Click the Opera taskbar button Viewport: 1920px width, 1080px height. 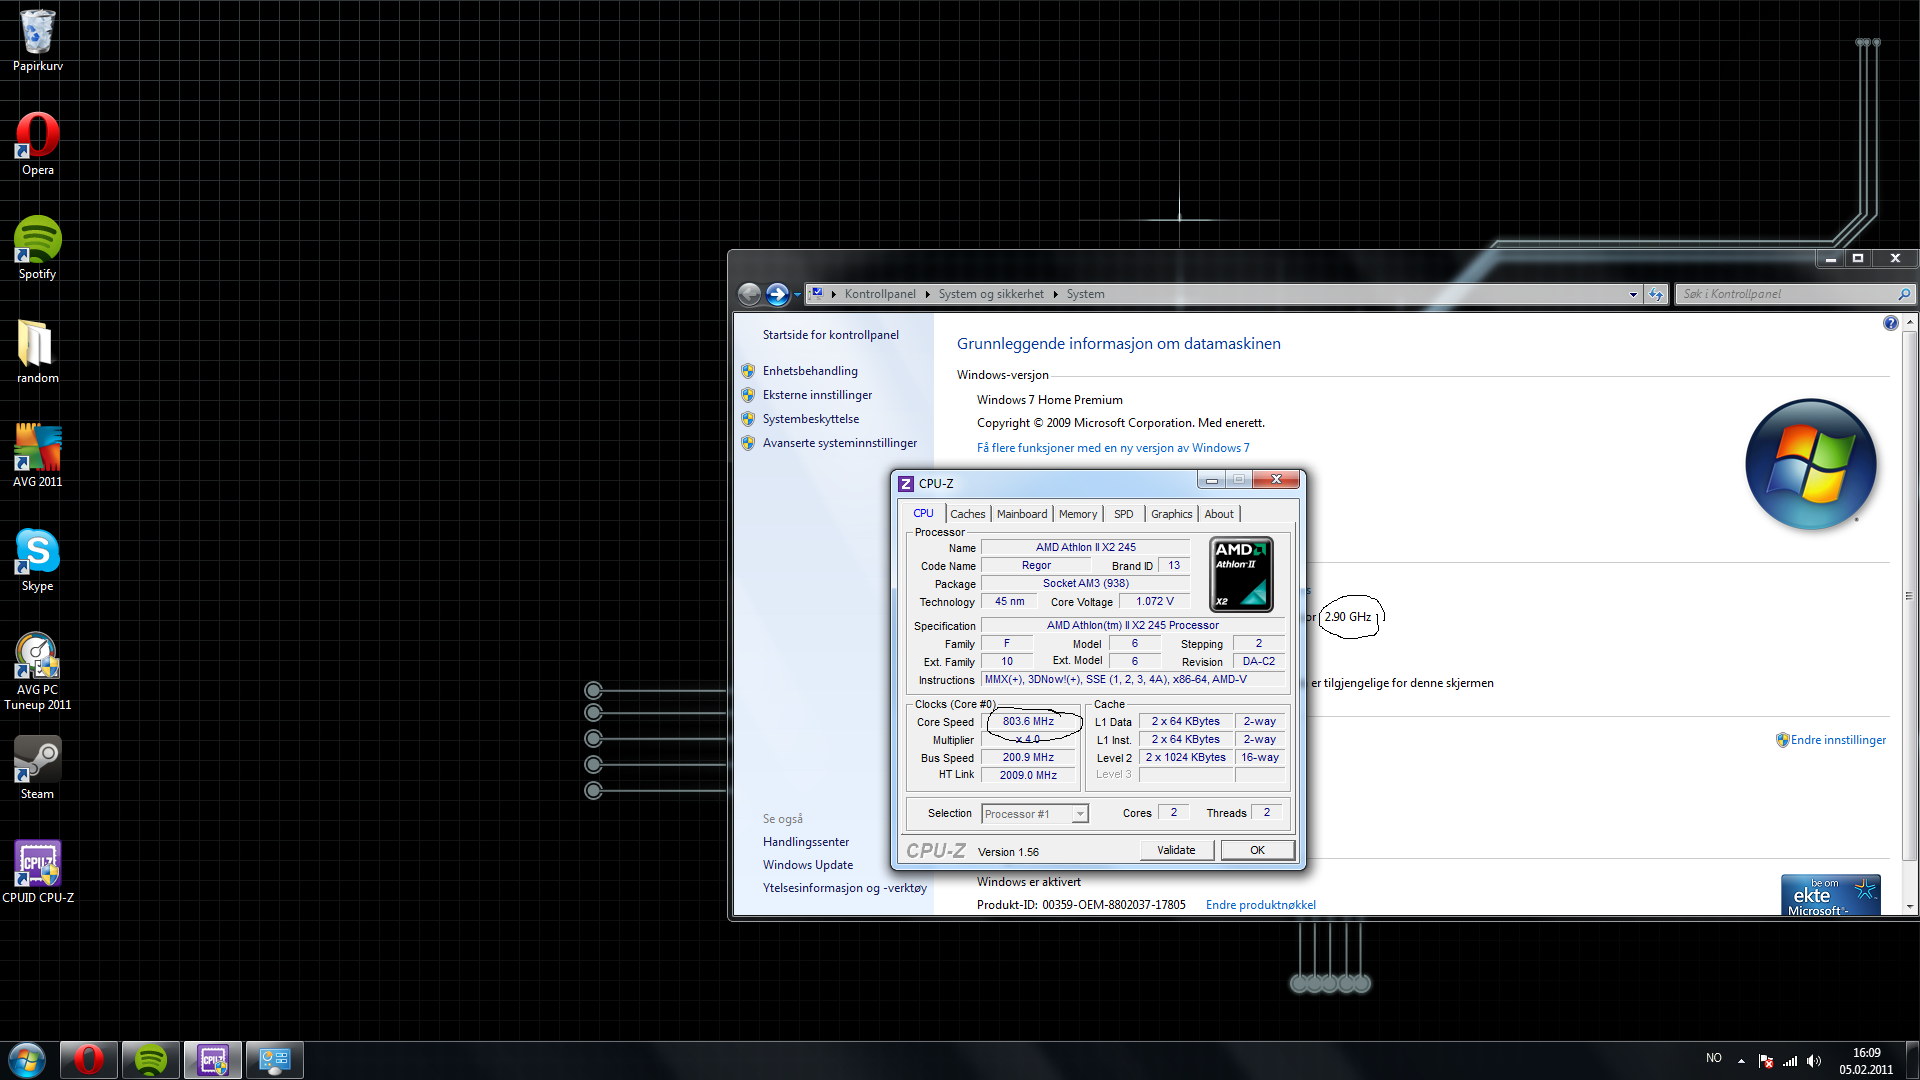[89, 1060]
